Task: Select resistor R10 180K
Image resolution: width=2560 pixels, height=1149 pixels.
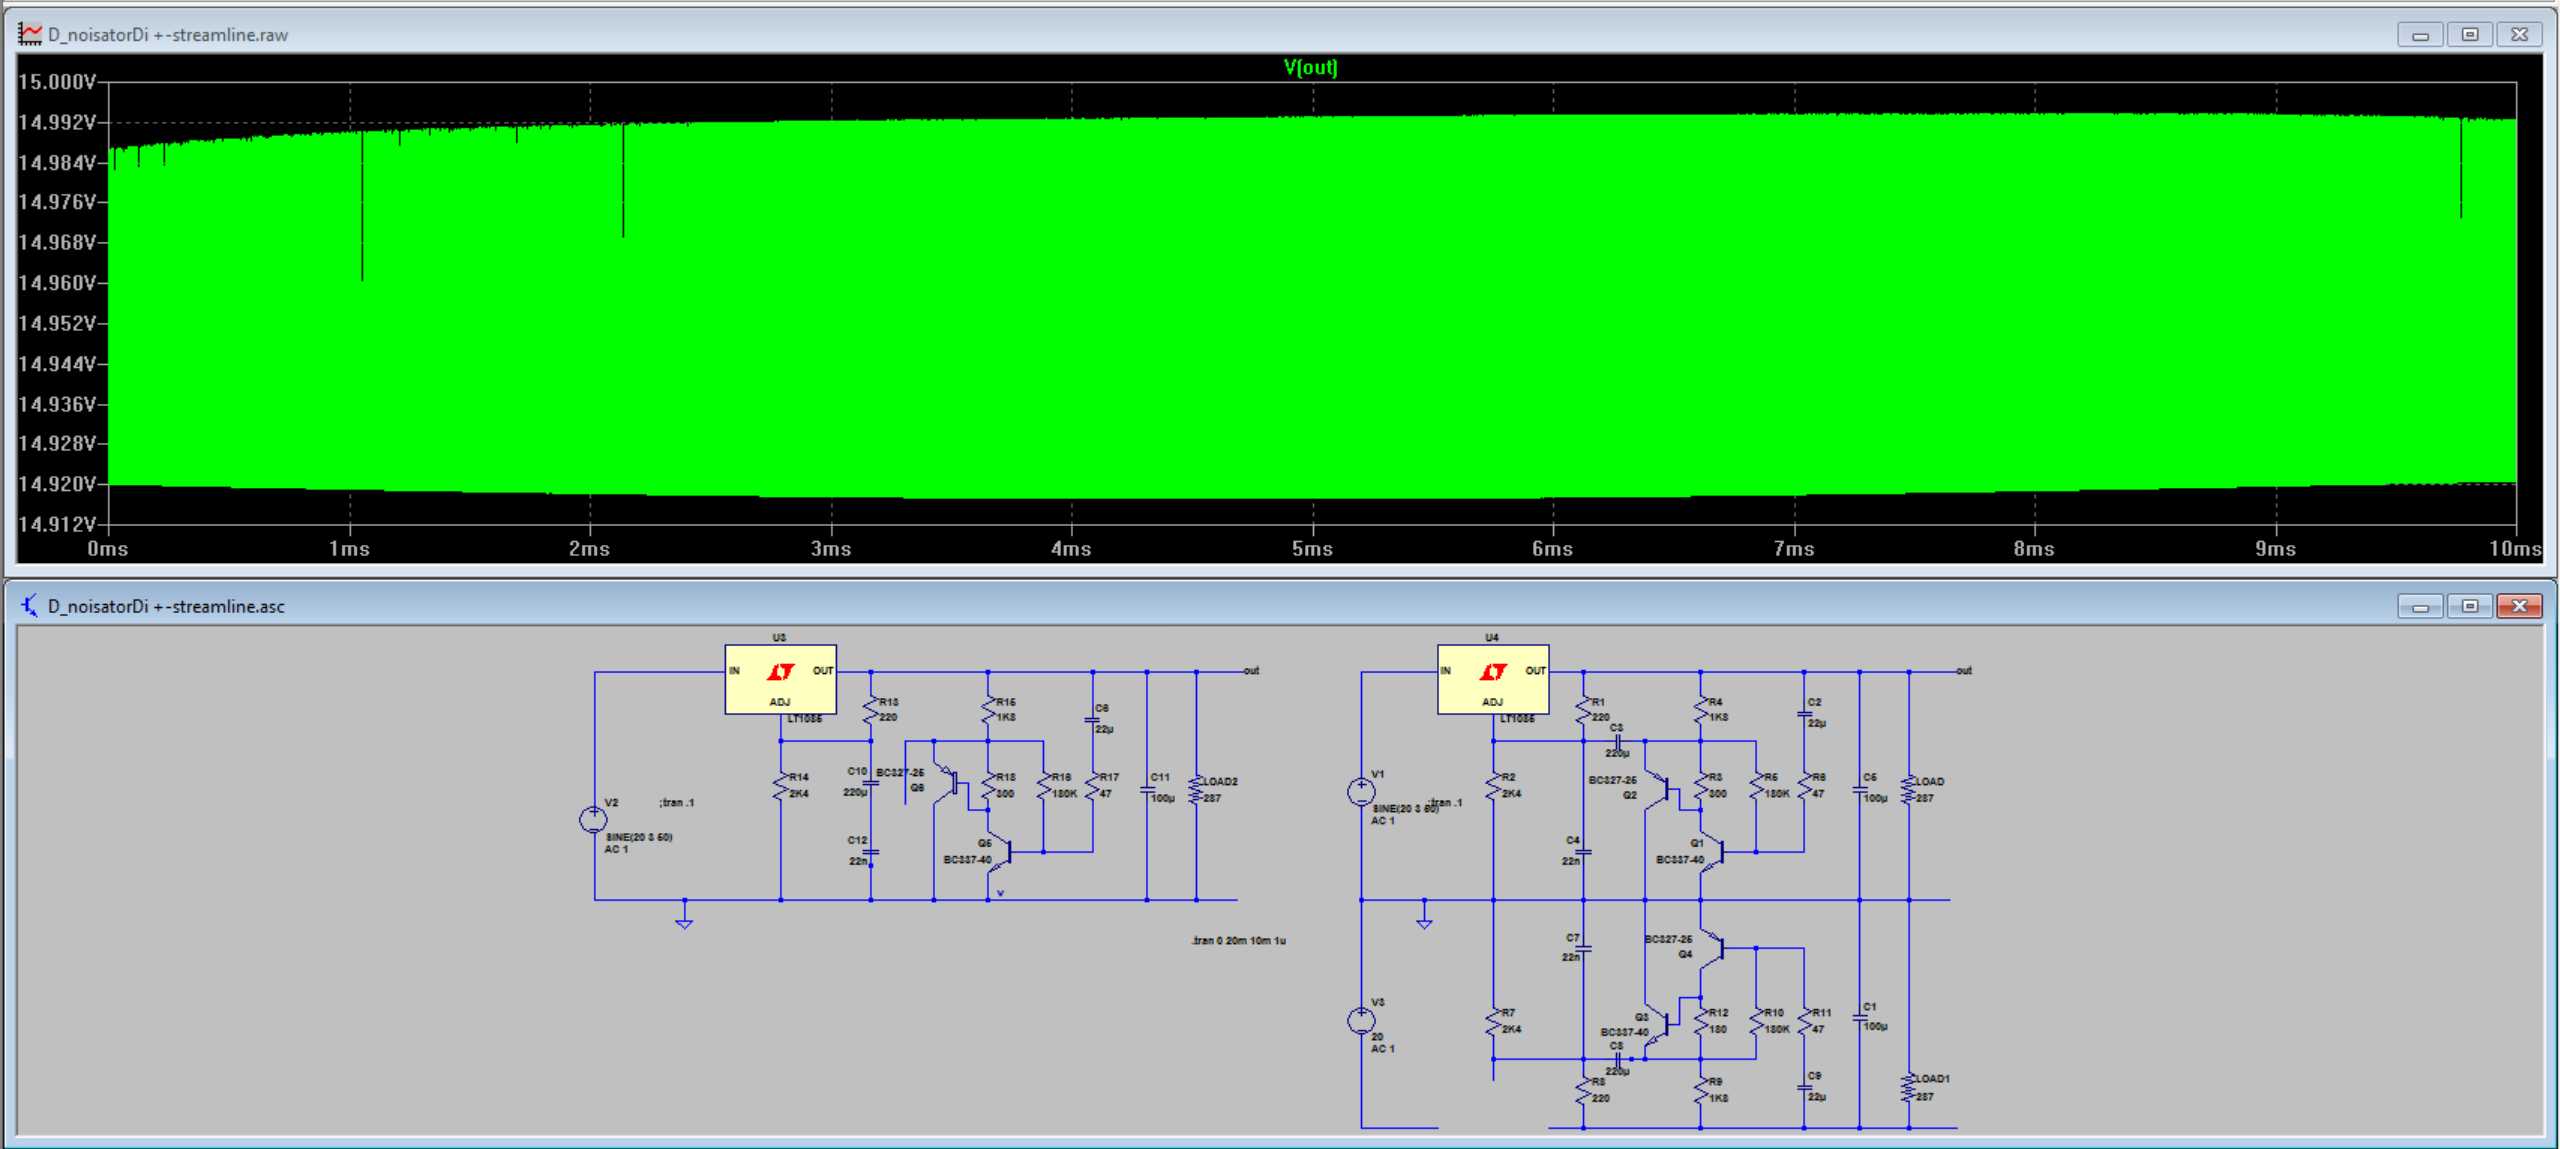Action: [1757, 1021]
